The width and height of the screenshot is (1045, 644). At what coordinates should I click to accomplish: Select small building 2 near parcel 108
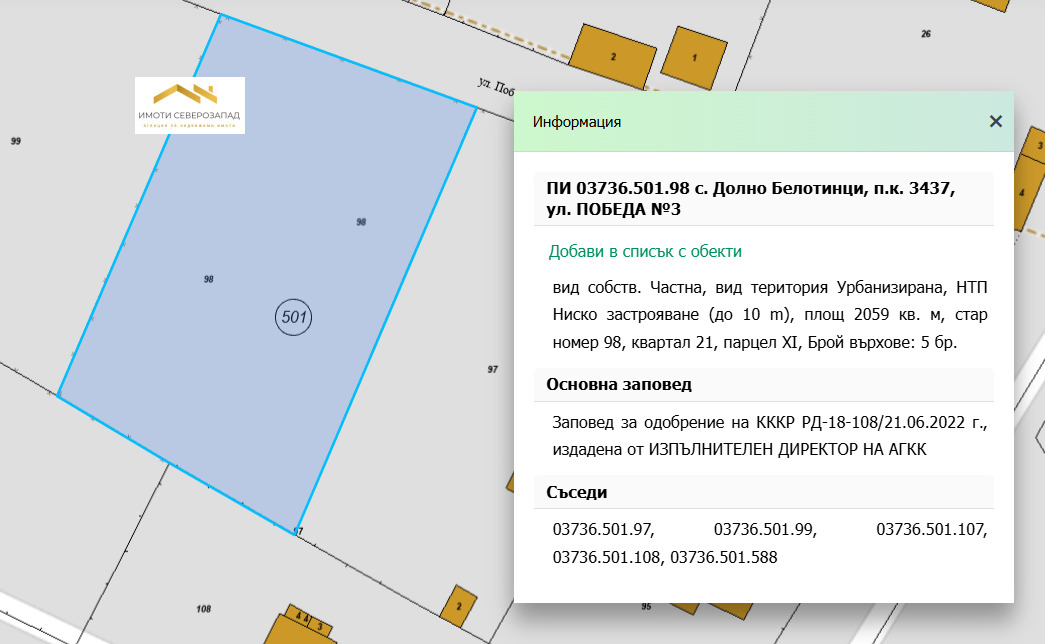pos(458,606)
